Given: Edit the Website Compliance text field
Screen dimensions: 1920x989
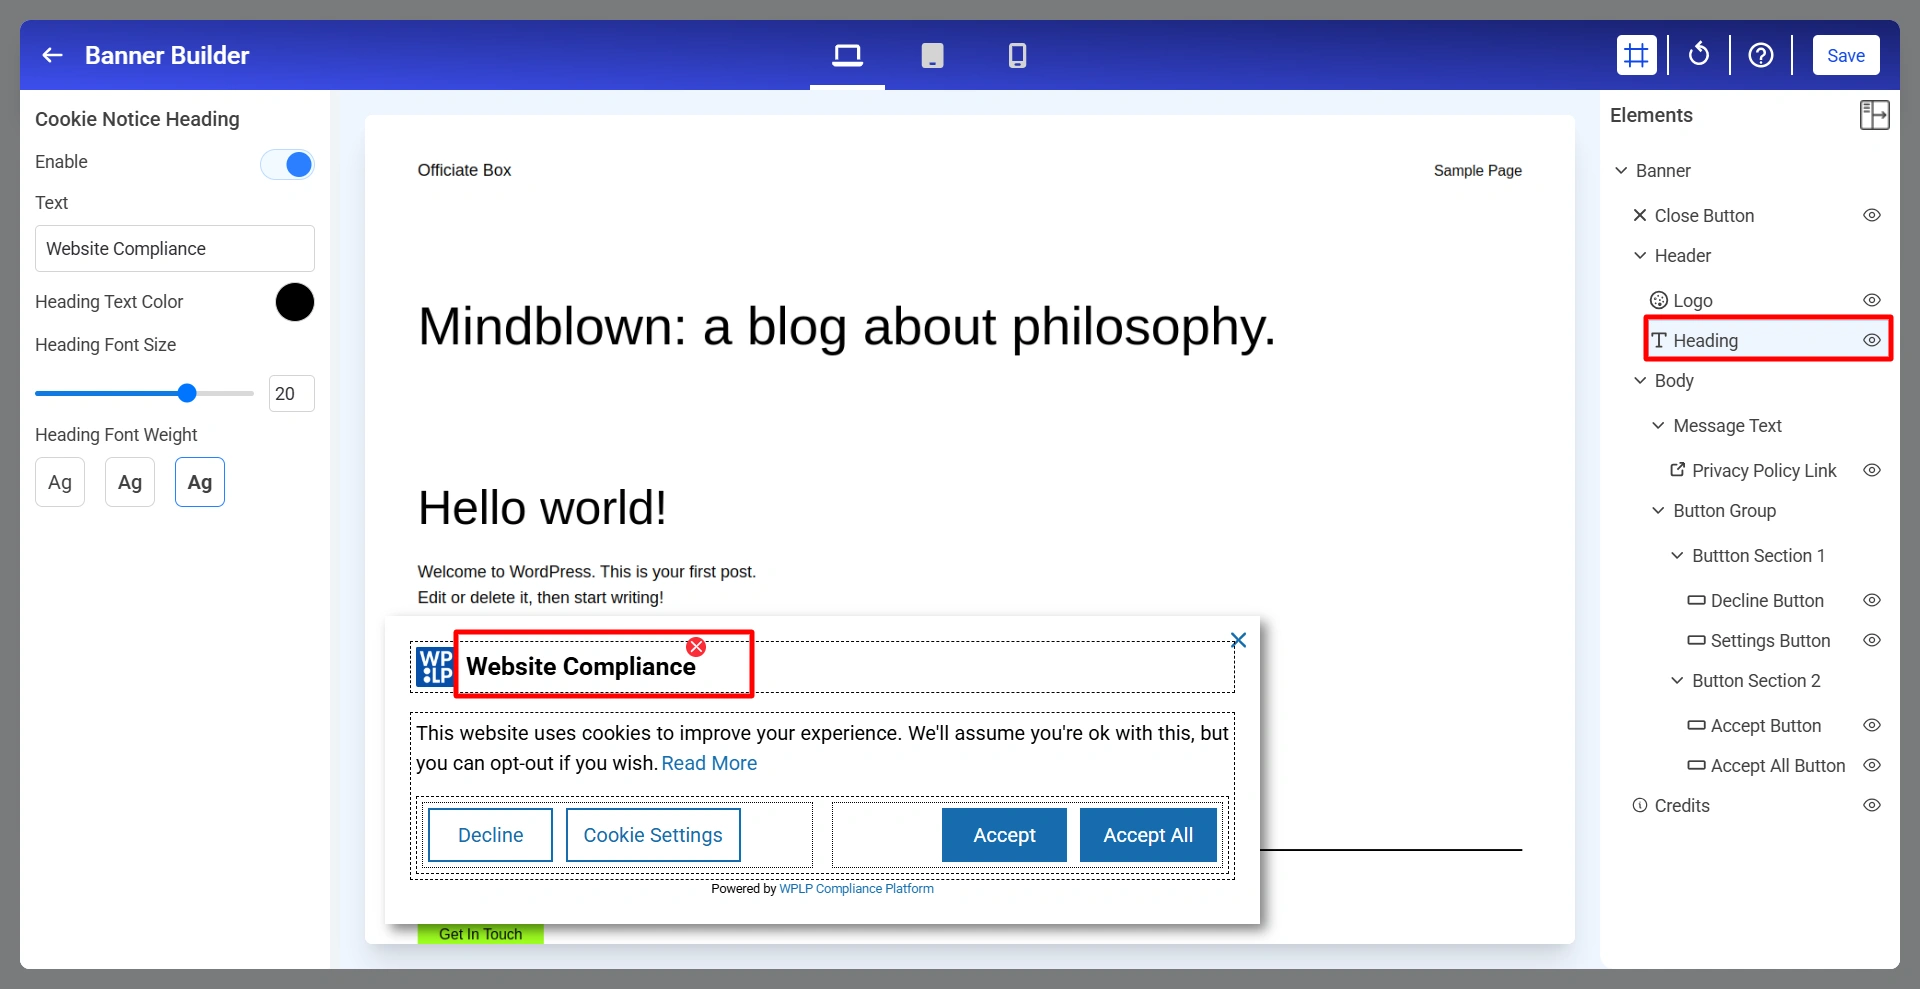Looking at the screenshot, I should click(175, 248).
